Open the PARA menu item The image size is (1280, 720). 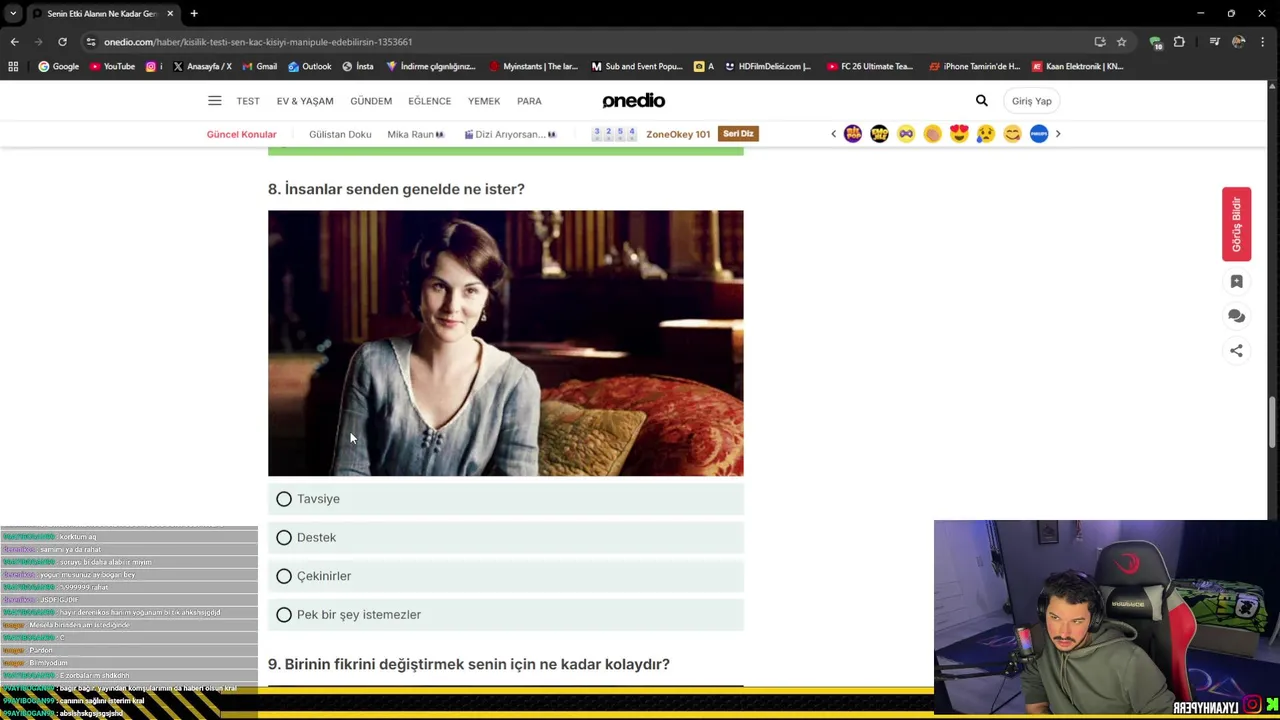(529, 101)
